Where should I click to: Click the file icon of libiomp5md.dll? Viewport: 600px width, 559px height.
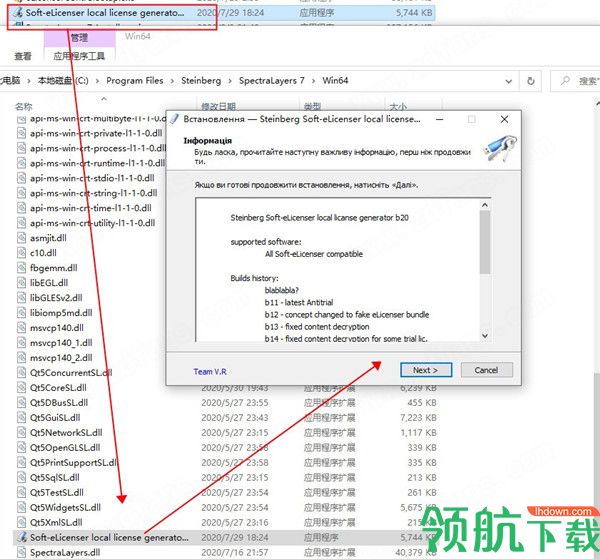21,312
